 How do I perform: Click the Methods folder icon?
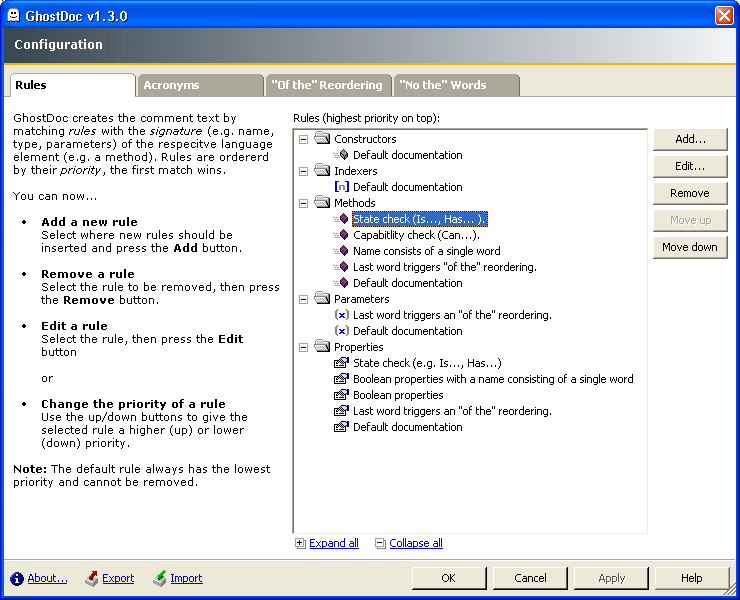click(322, 203)
